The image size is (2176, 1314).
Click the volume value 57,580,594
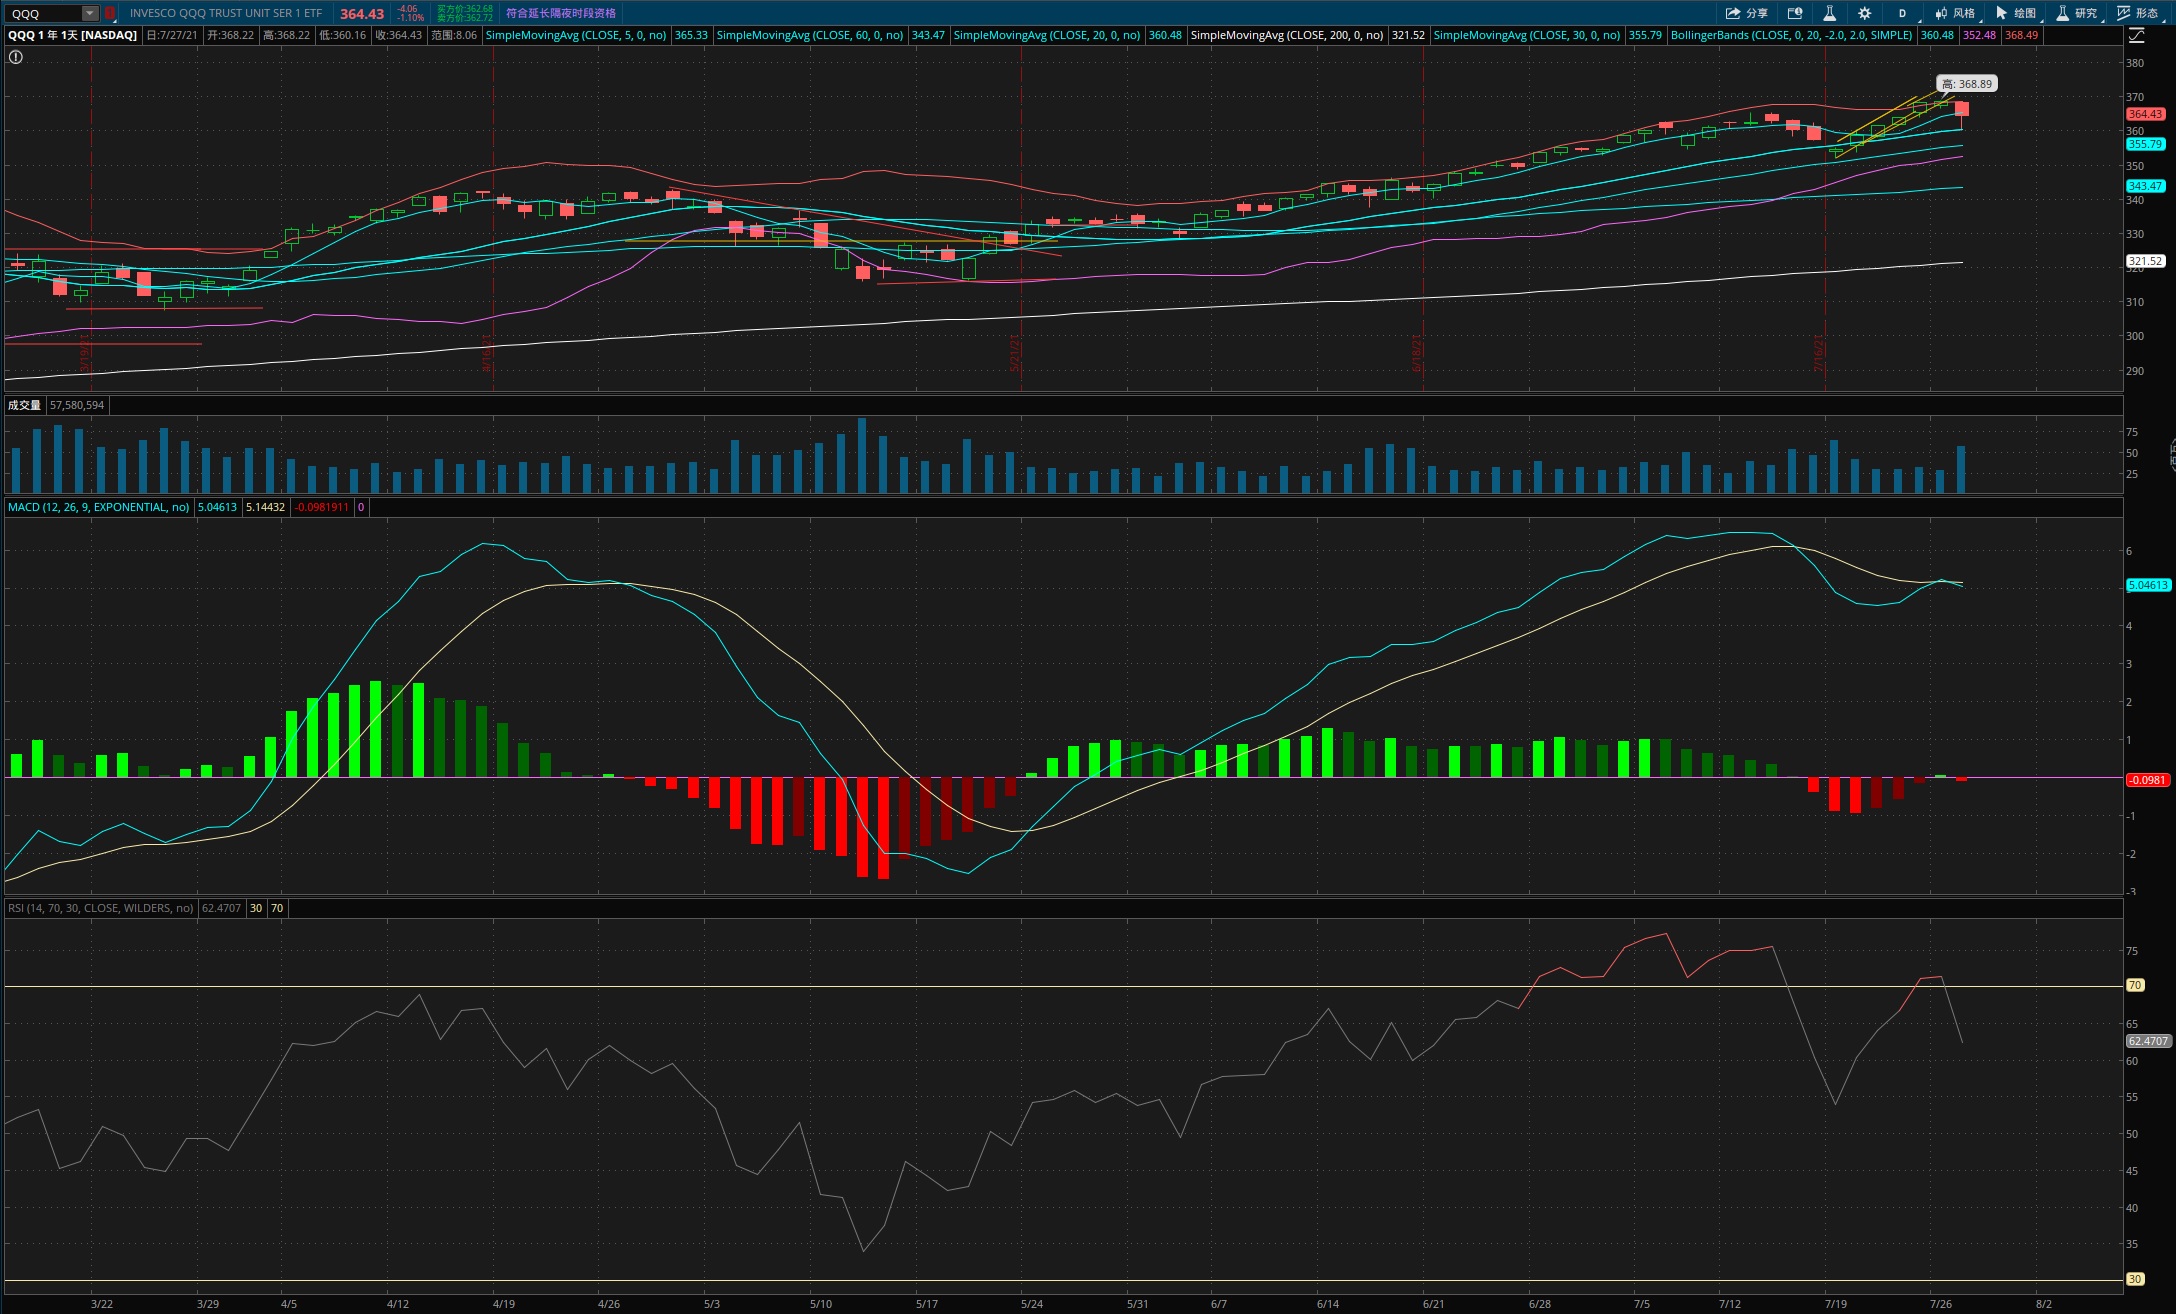click(77, 405)
